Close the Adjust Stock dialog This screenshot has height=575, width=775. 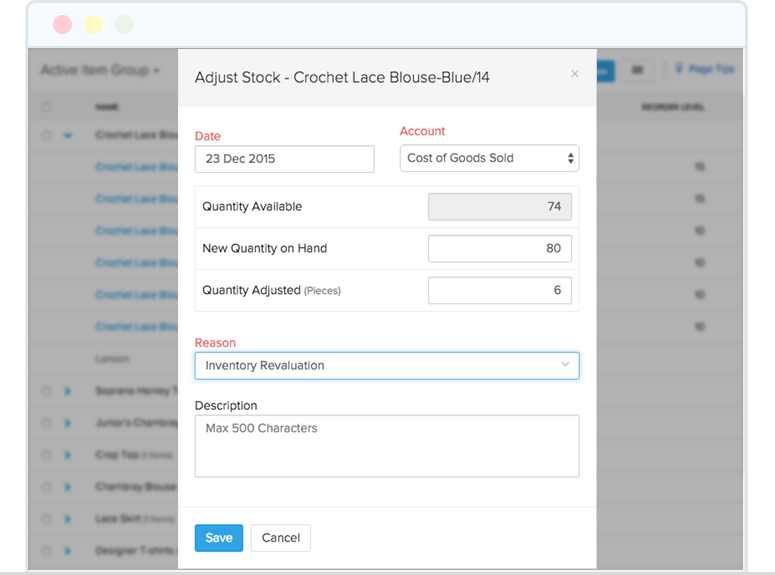click(x=574, y=74)
